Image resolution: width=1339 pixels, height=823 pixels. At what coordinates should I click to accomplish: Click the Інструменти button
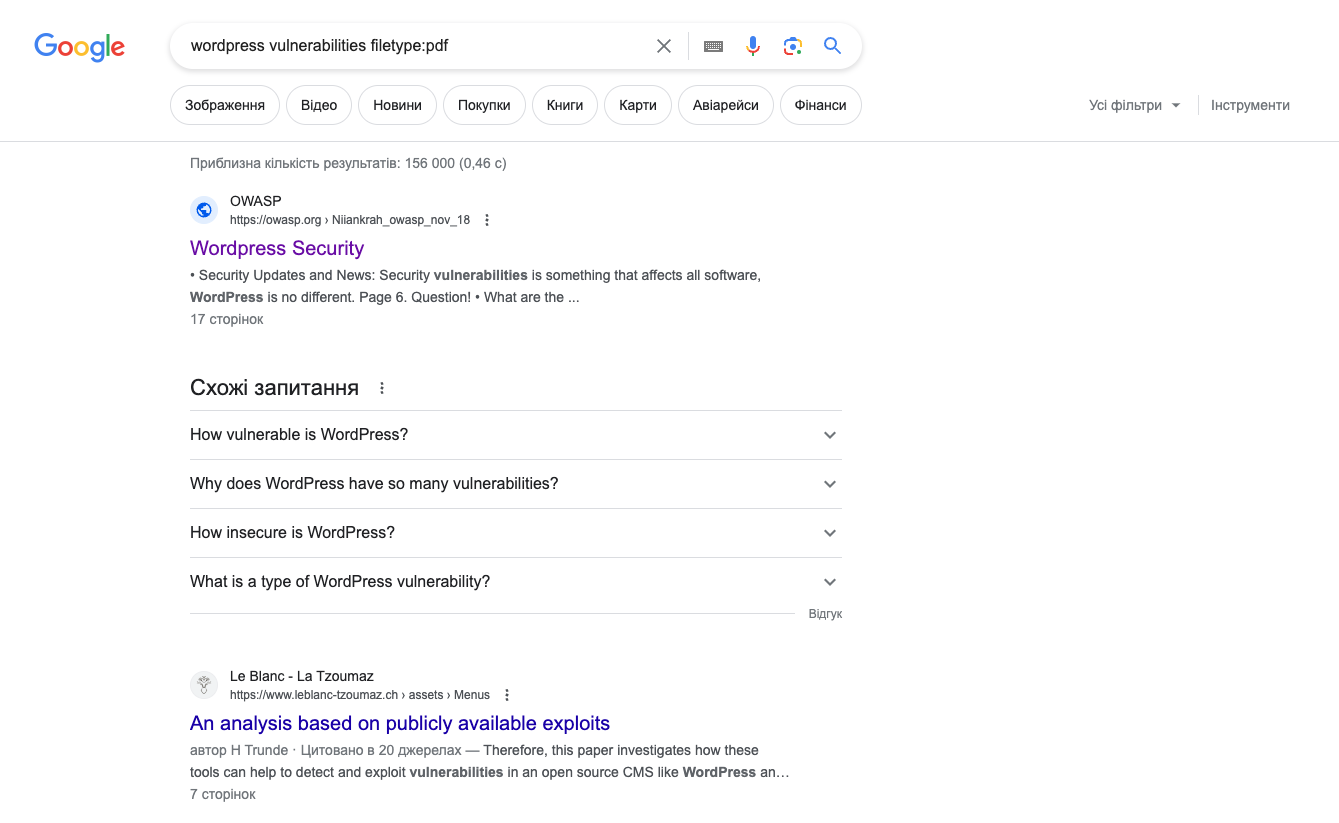coord(1250,105)
